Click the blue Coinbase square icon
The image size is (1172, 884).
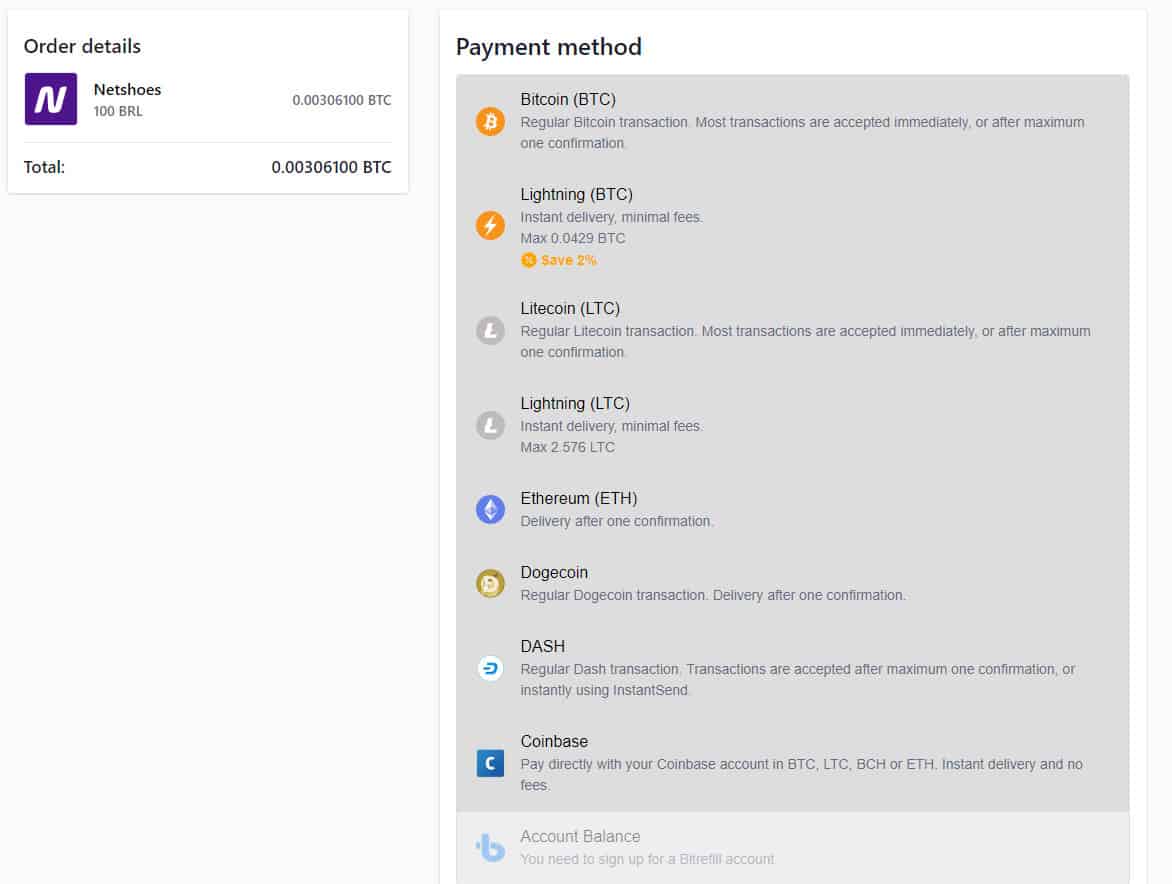(x=490, y=763)
